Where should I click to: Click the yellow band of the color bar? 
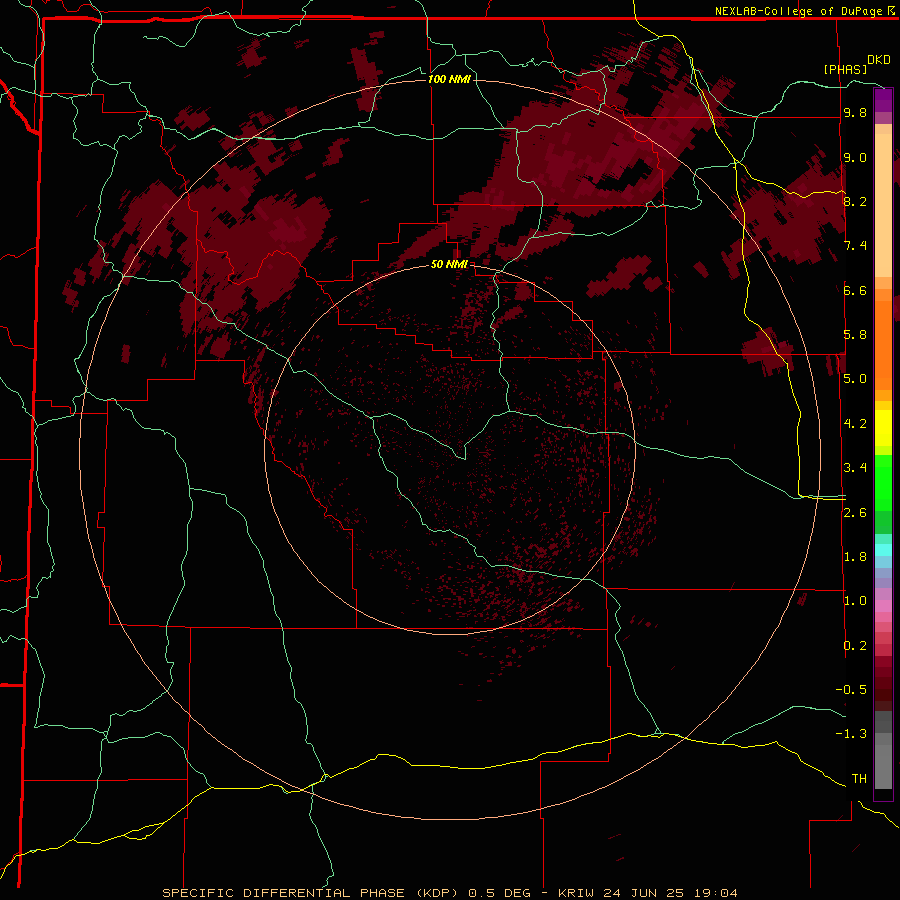point(883,428)
